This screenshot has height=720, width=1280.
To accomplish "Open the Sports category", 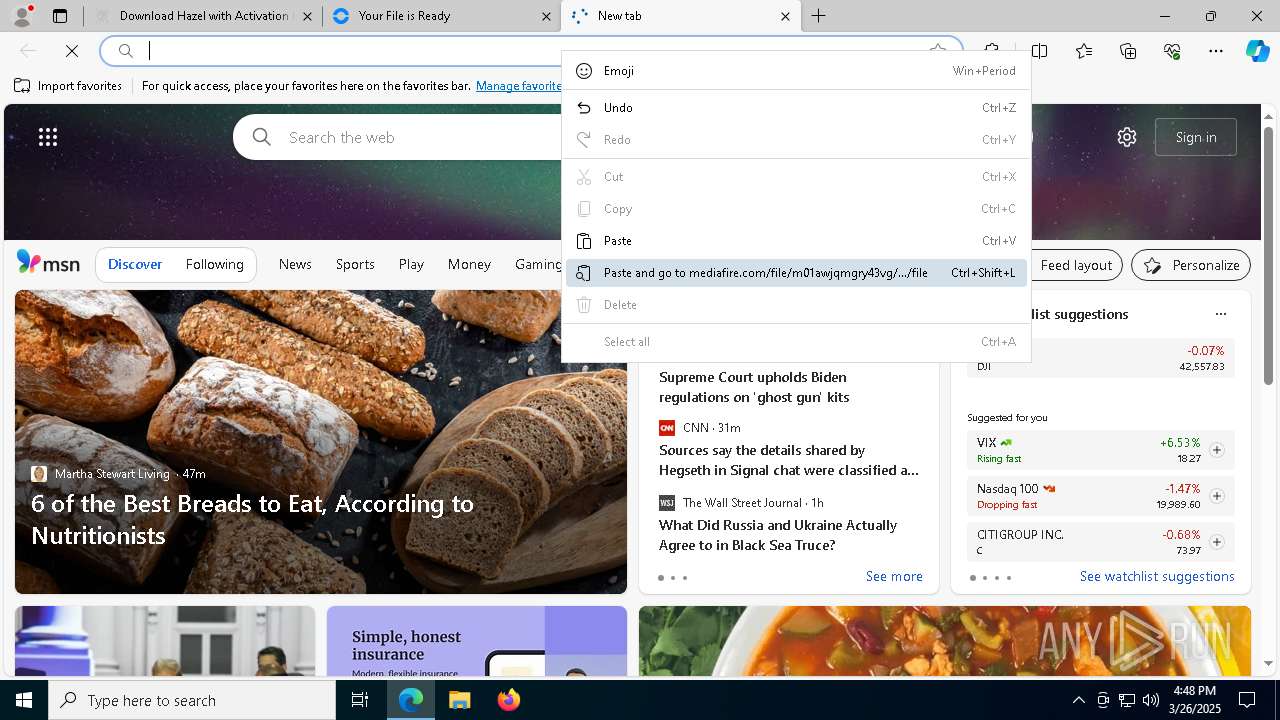I will tap(355, 265).
